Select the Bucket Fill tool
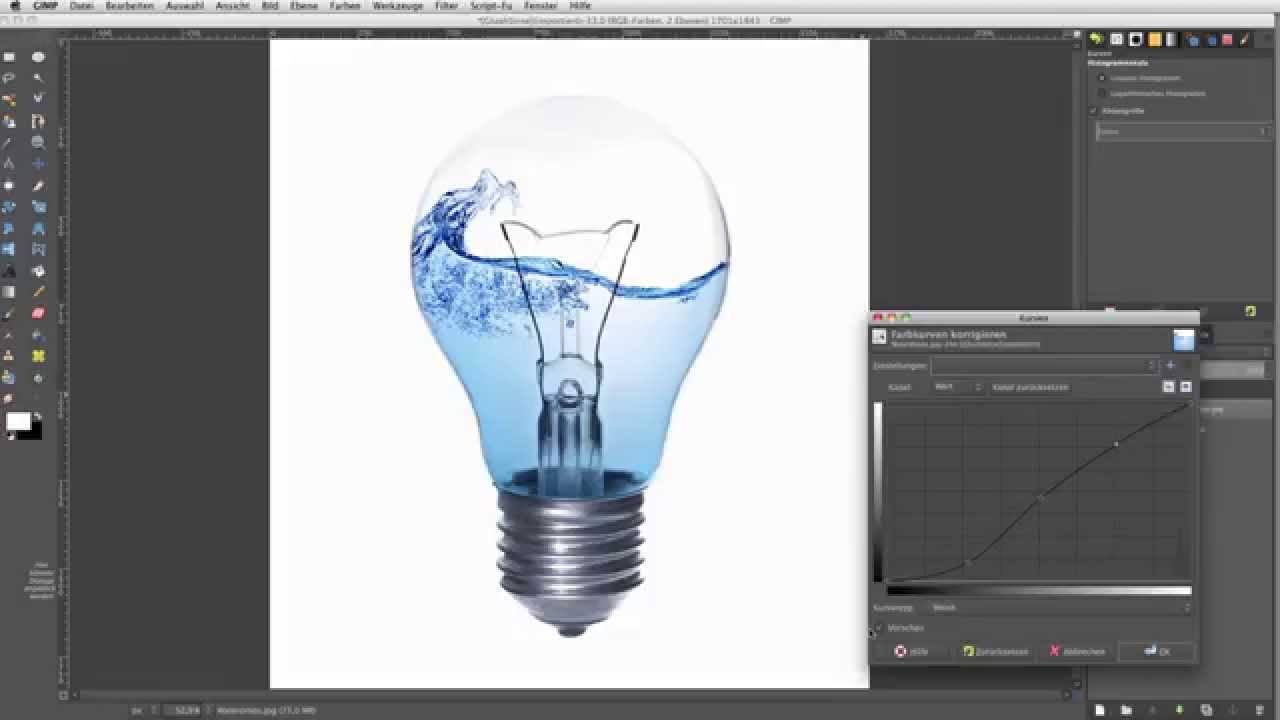The image size is (1280, 720). pos(38,270)
